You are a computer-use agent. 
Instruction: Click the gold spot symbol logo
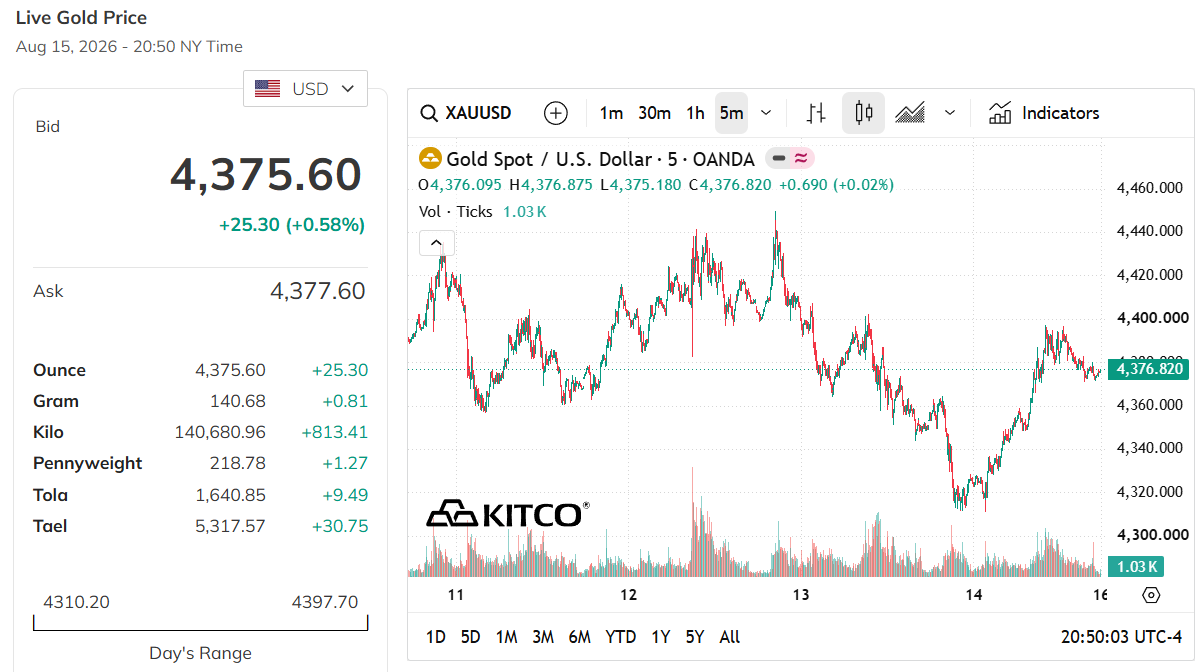pyautogui.click(x=430, y=158)
